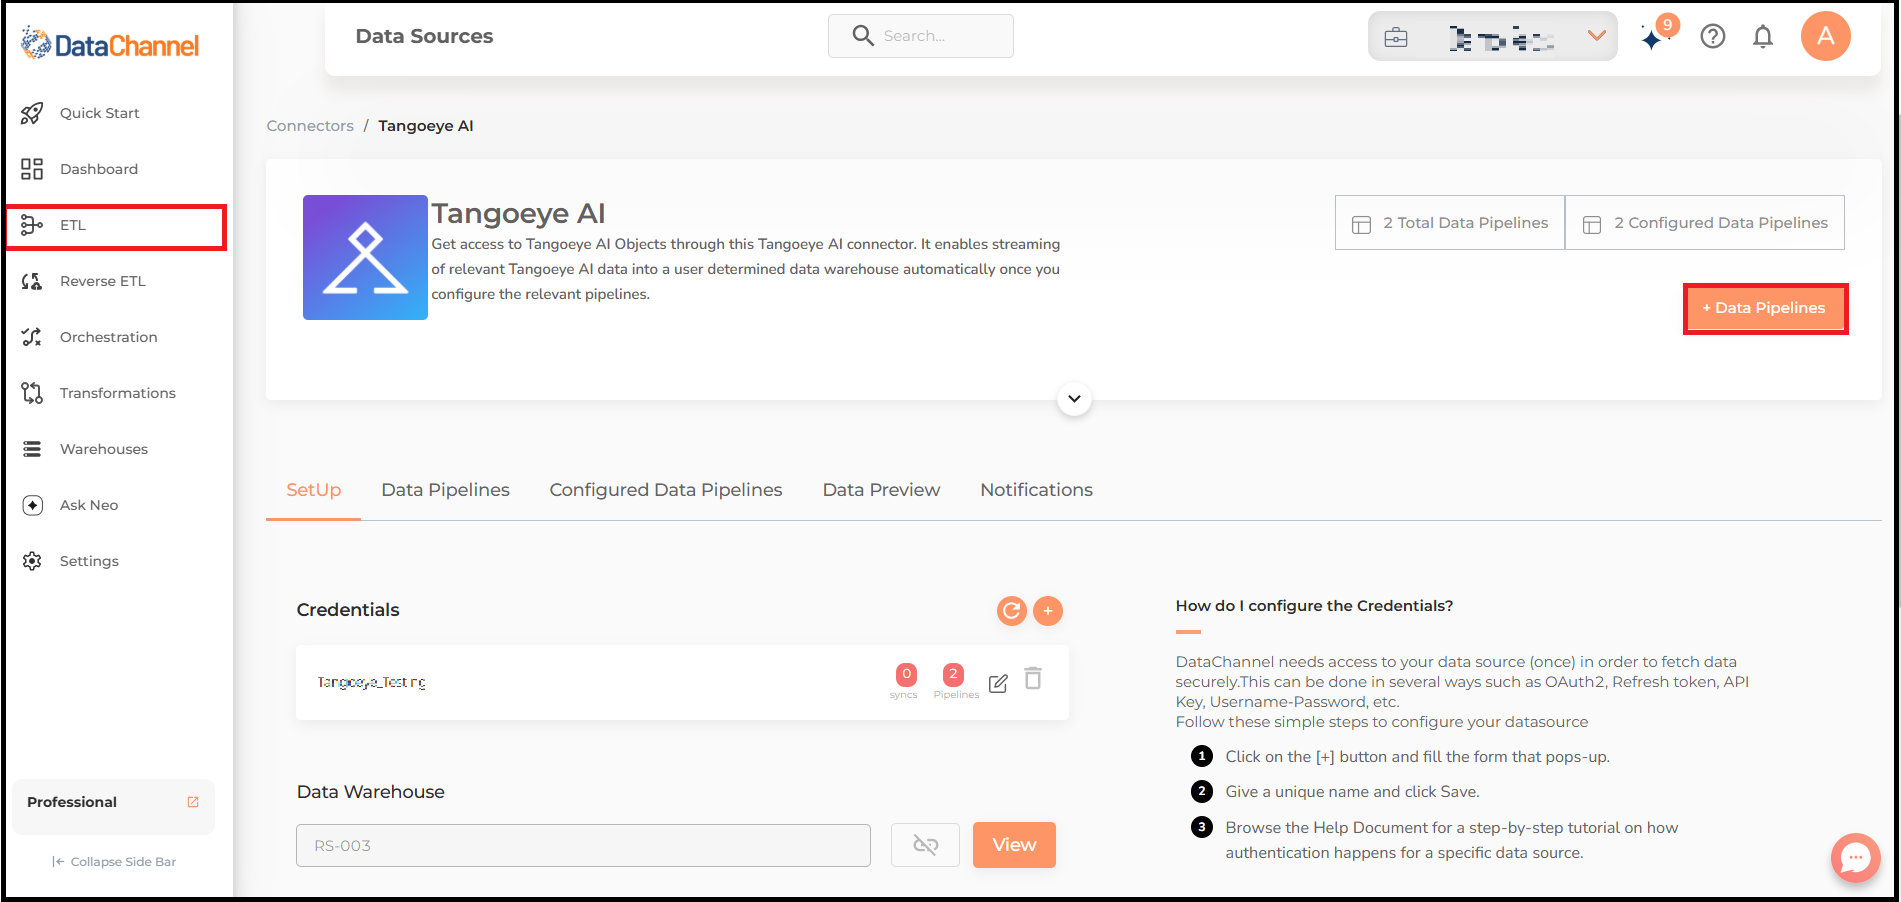Click the Search field in the header
1901x902 pixels.
coord(920,36)
